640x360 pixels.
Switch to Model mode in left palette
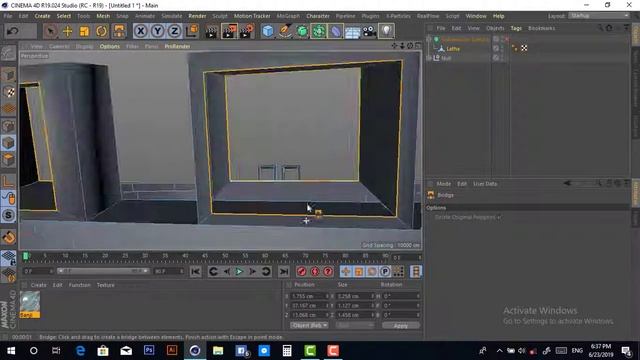pos(9,75)
